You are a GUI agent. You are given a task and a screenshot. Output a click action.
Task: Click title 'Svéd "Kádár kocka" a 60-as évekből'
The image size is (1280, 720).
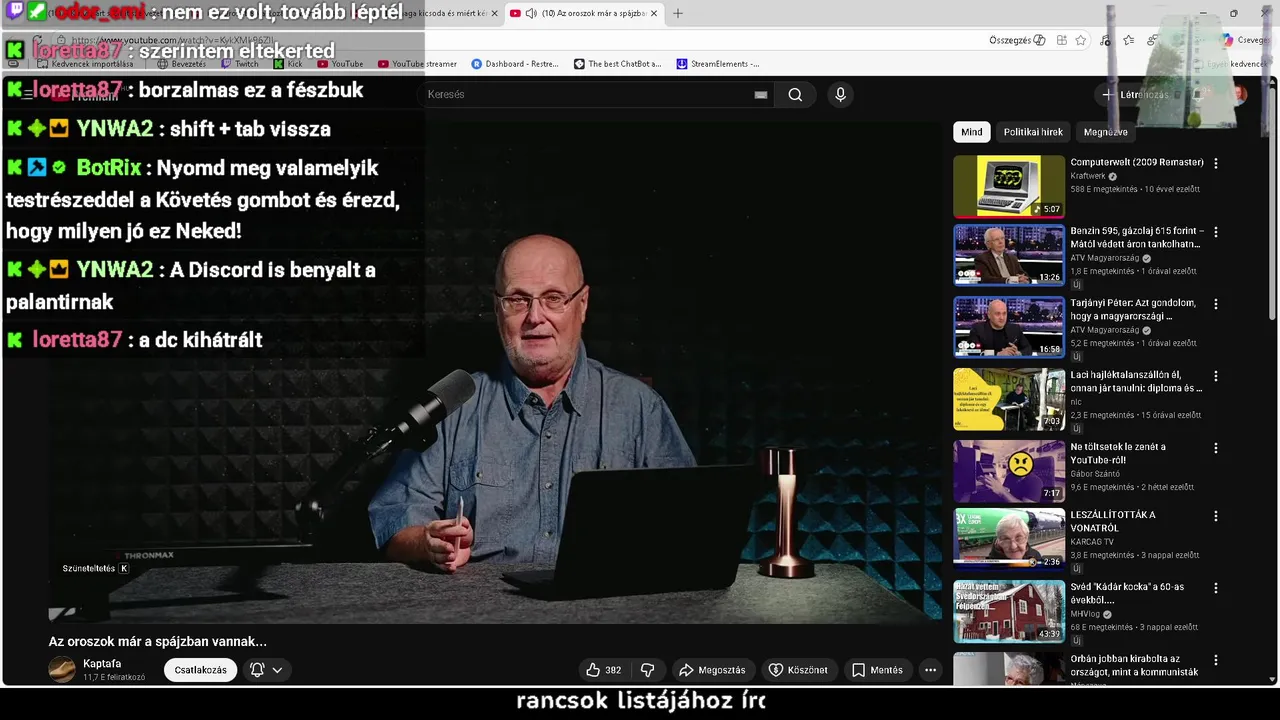1127,593
